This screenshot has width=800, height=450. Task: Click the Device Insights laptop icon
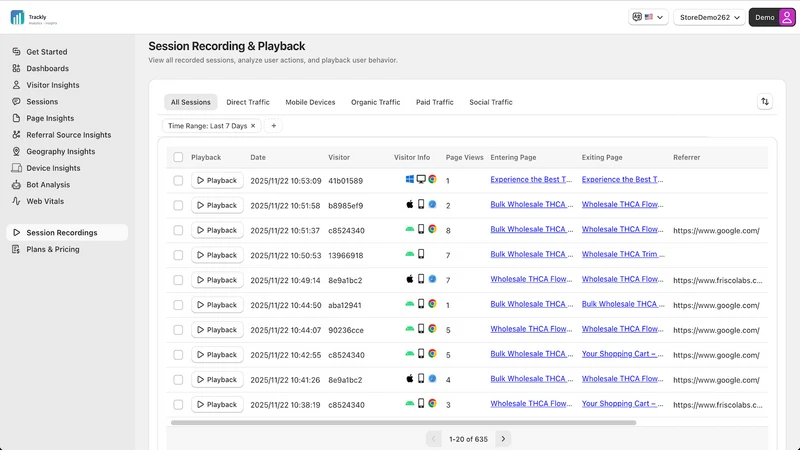(16, 168)
